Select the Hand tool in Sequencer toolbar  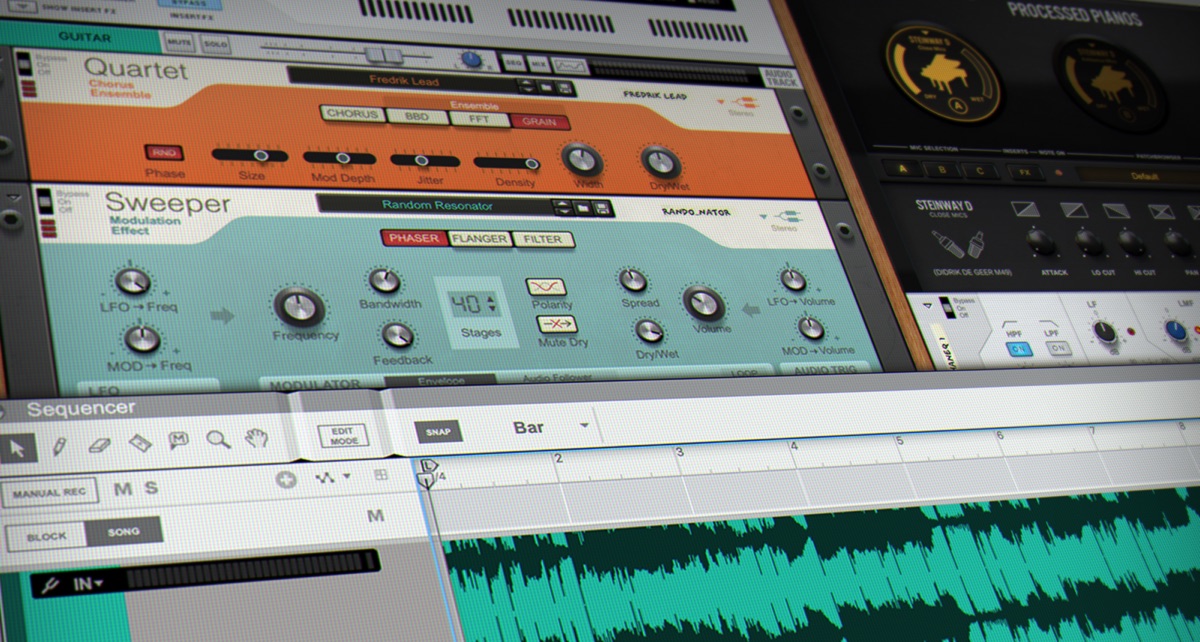[257, 438]
